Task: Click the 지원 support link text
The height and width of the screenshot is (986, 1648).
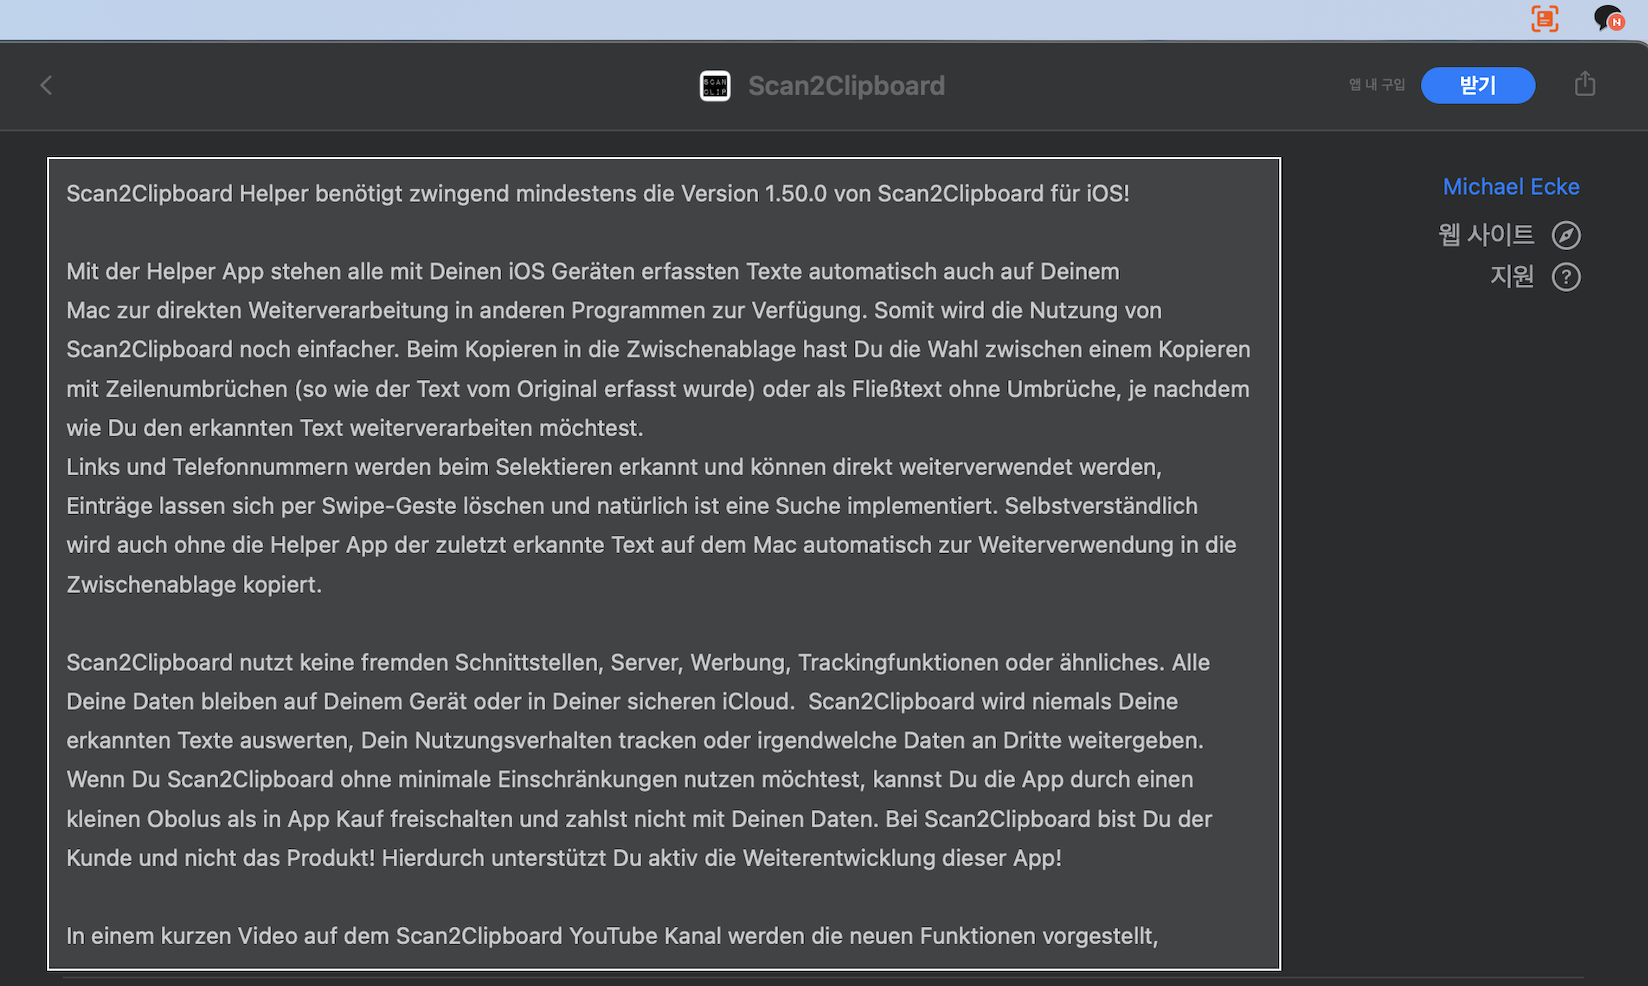Action: point(1512,276)
